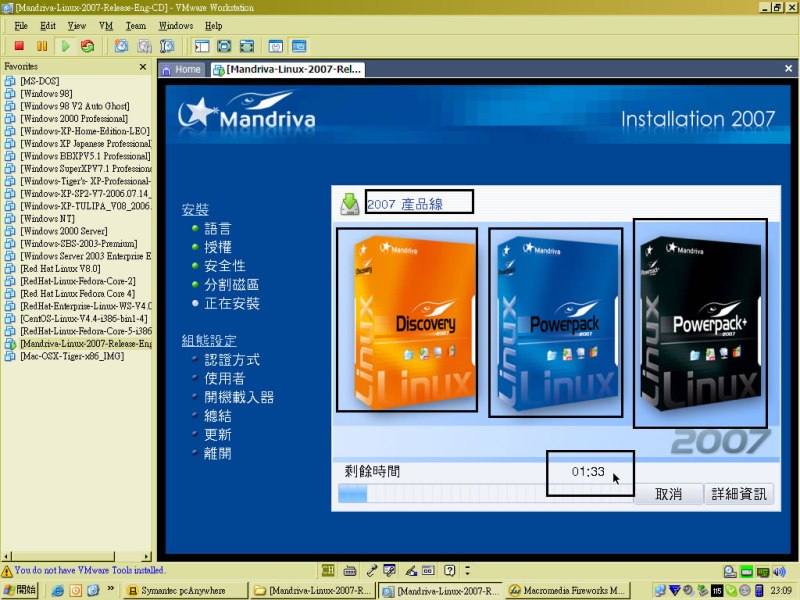Select [Windows 2000 Server] in Favorites

pyautogui.click(x=64, y=231)
